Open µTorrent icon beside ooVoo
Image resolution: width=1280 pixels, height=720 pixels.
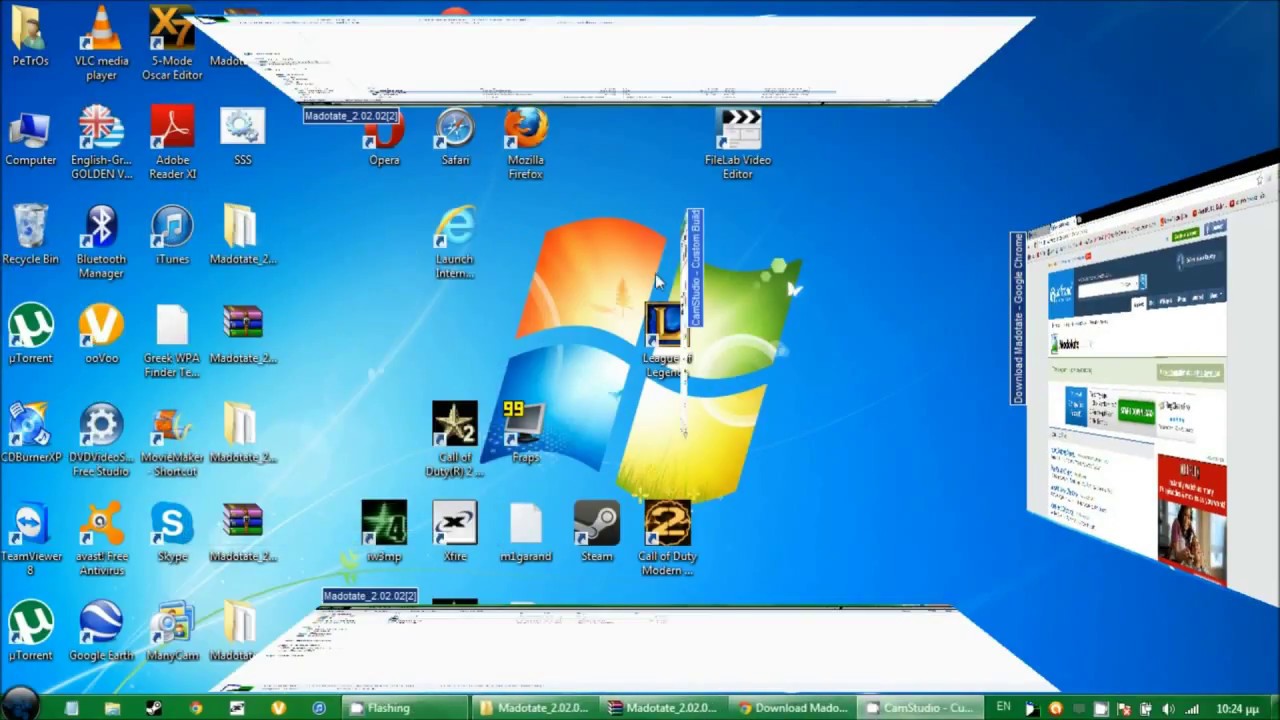(30, 334)
